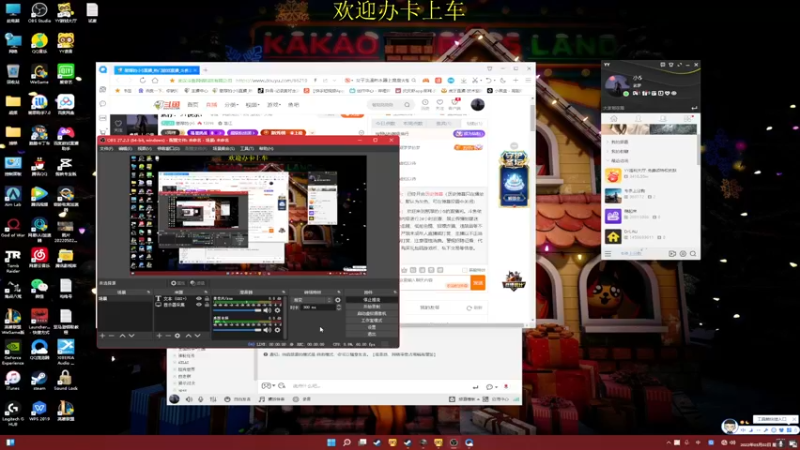Image resolution: width=800 pixels, height=450 pixels.
Task: Open the controls dock options icon in OBS
Action: pyautogui.click(x=395, y=292)
